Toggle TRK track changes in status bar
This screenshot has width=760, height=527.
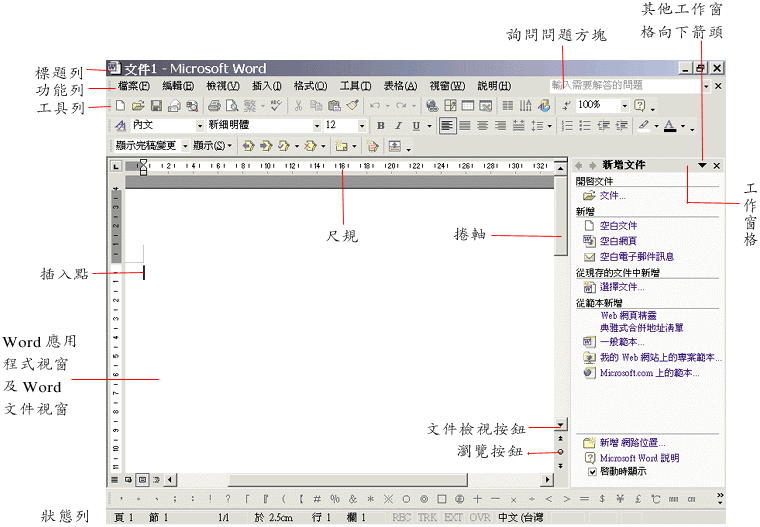pos(427,517)
